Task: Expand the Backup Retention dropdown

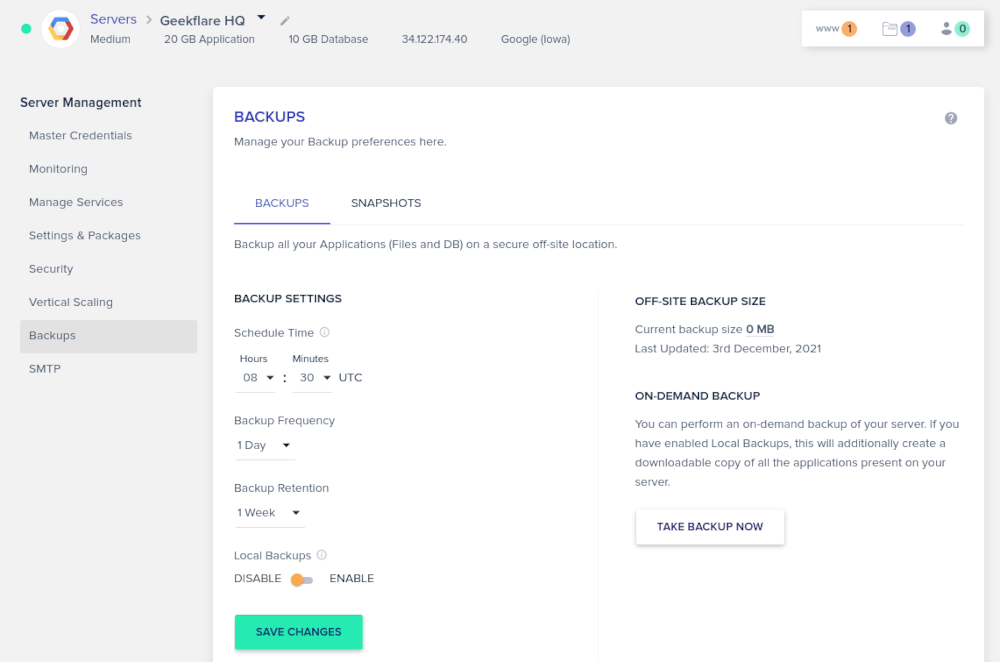Action: click(x=269, y=513)
